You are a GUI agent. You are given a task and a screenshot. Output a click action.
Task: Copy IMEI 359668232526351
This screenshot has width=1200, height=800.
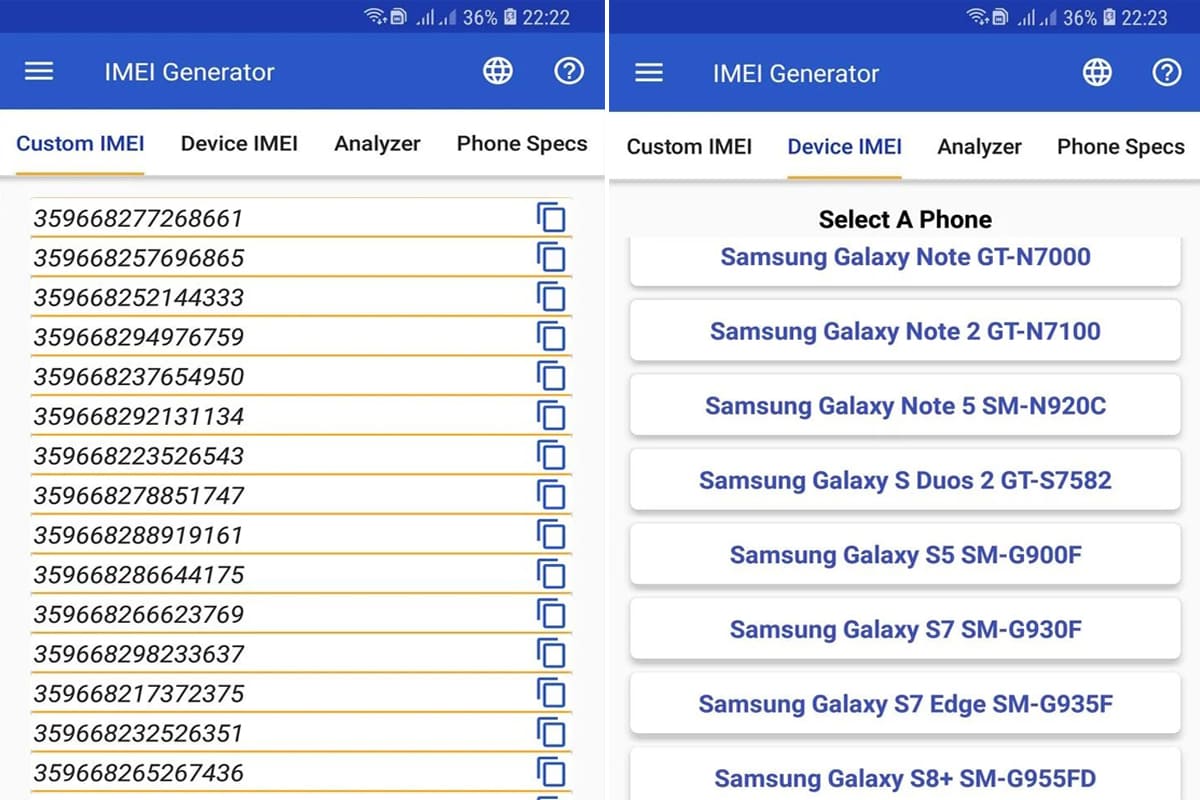(551, 732)
